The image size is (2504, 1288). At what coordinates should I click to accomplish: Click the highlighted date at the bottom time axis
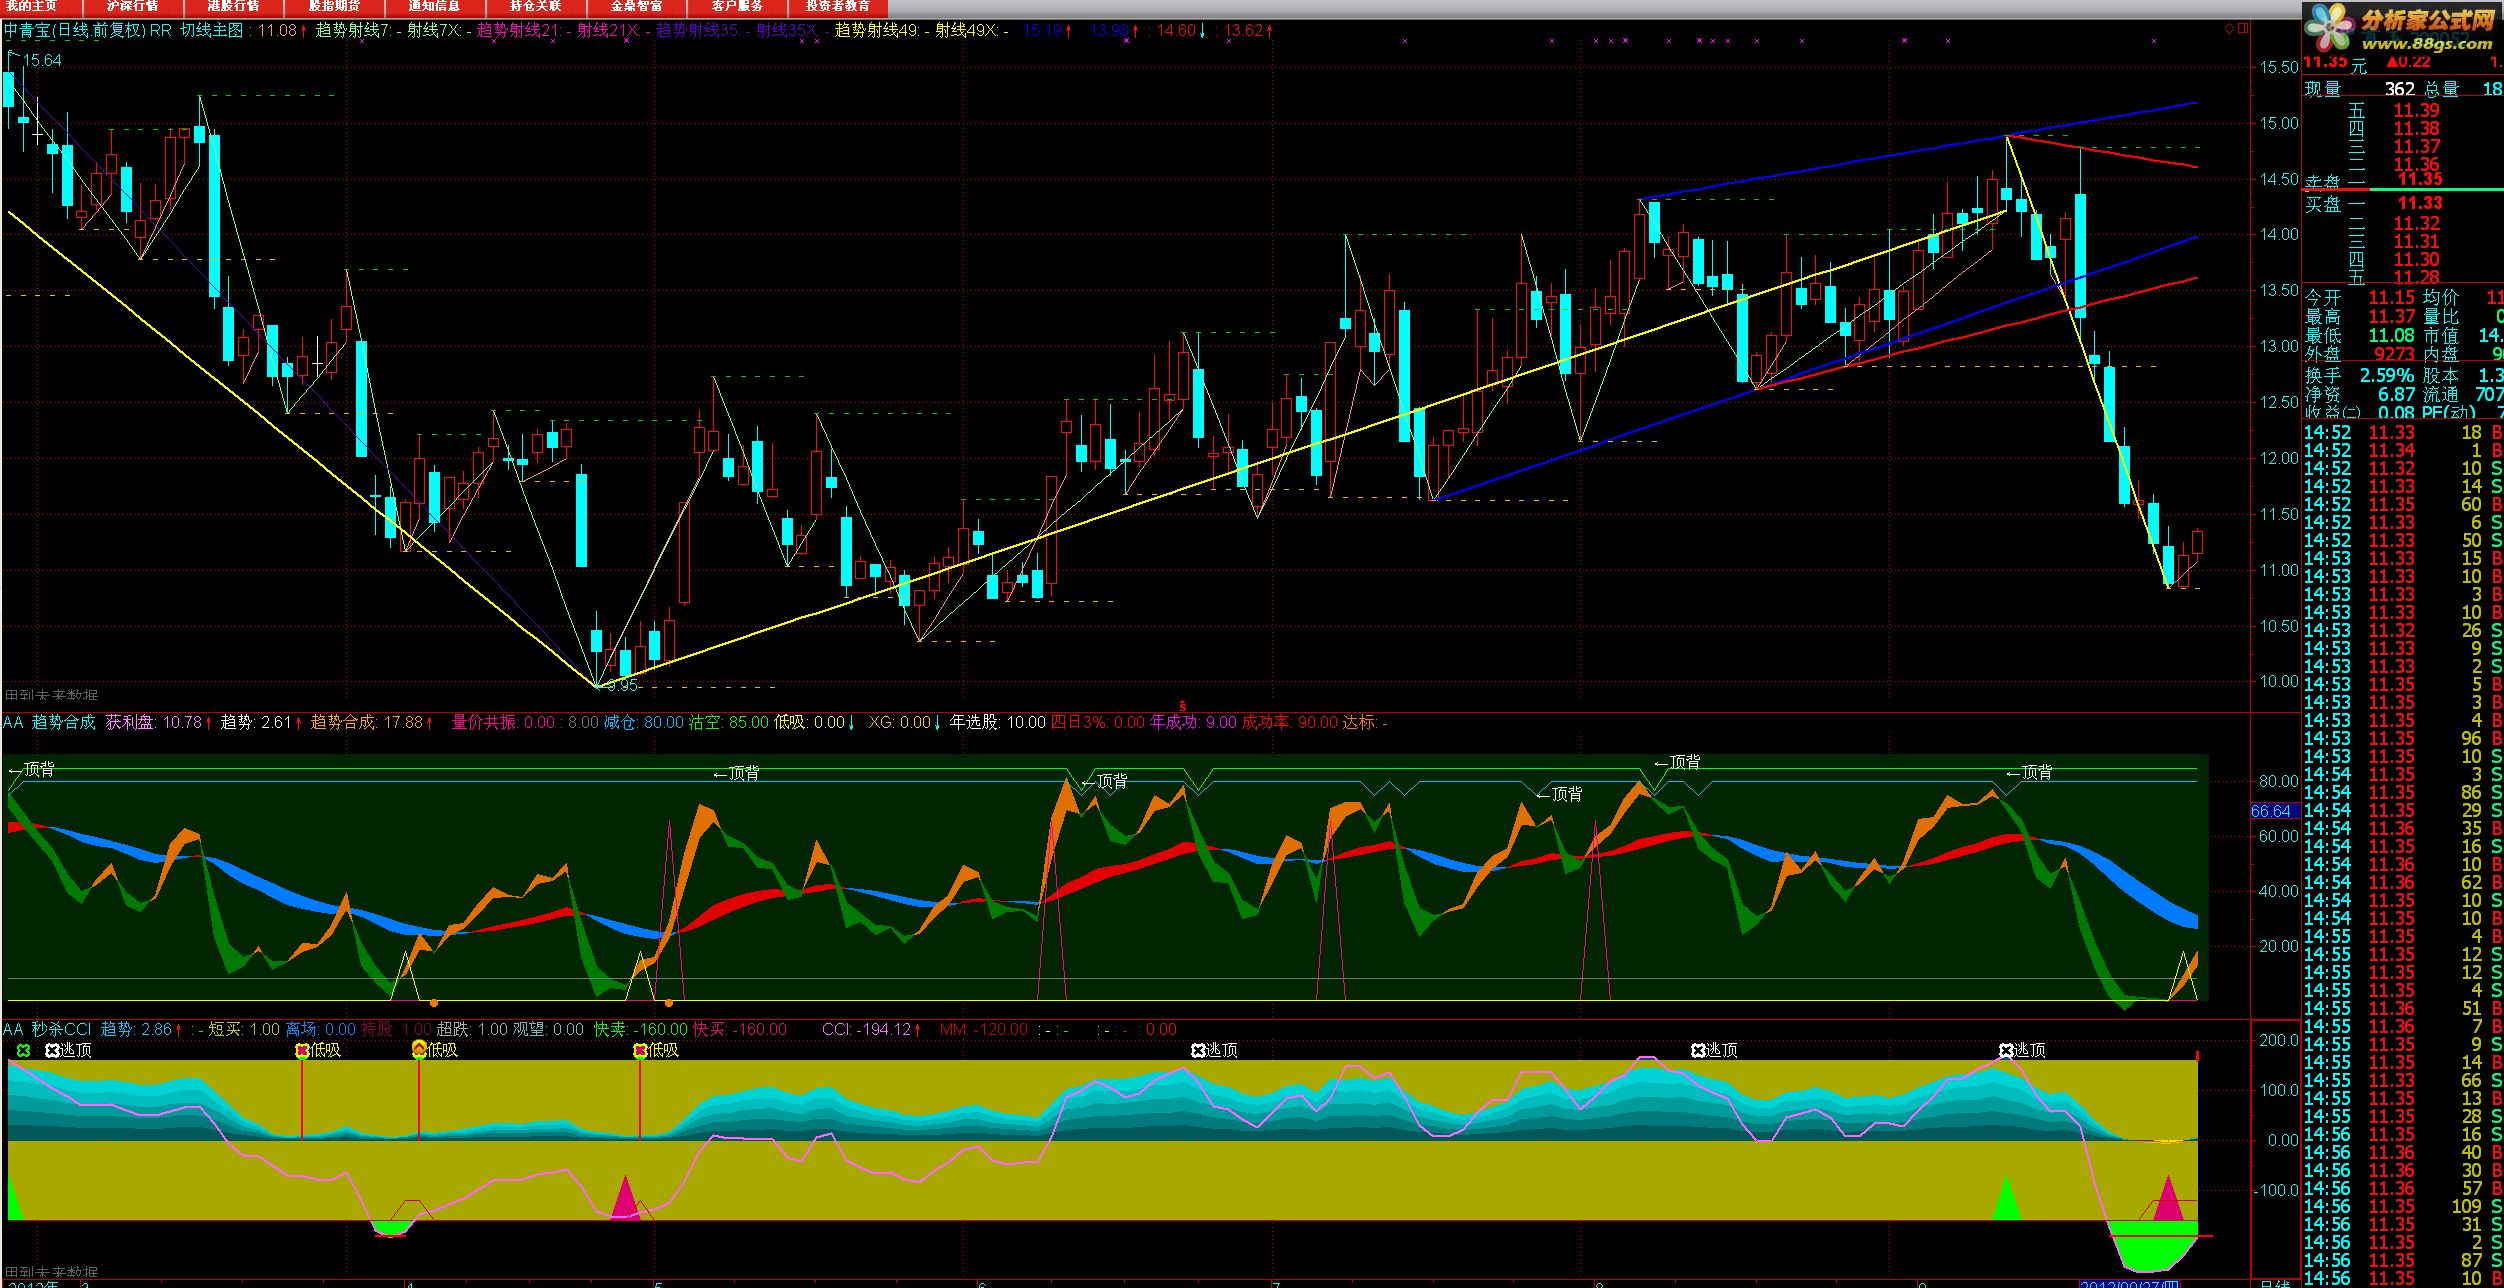tap(2129, 1284)
